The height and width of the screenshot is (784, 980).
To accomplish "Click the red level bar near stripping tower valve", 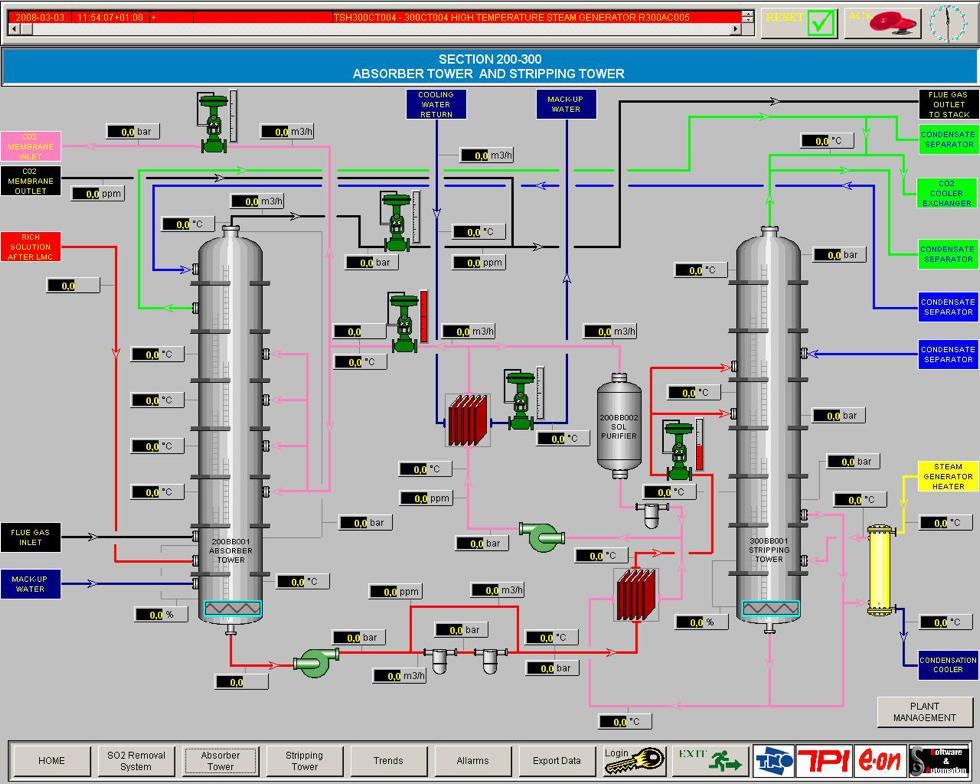I will (699, 444).
